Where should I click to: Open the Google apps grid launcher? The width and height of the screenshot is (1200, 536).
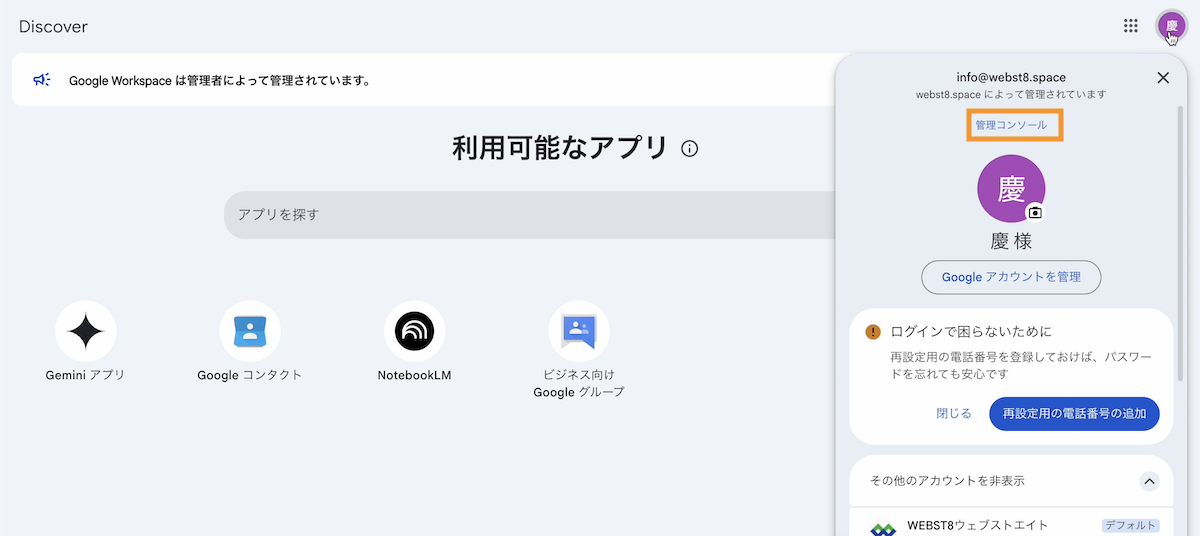pyautogui.click(x=1131, y=26)
